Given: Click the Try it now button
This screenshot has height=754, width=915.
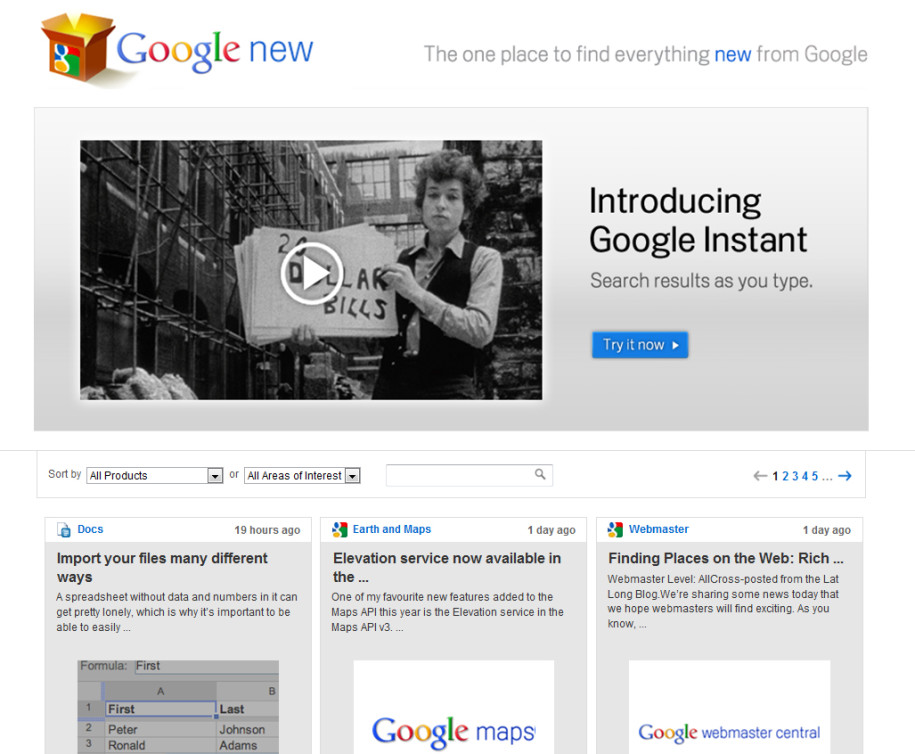Looking at the screenshot, I should [x=640, y=345].
